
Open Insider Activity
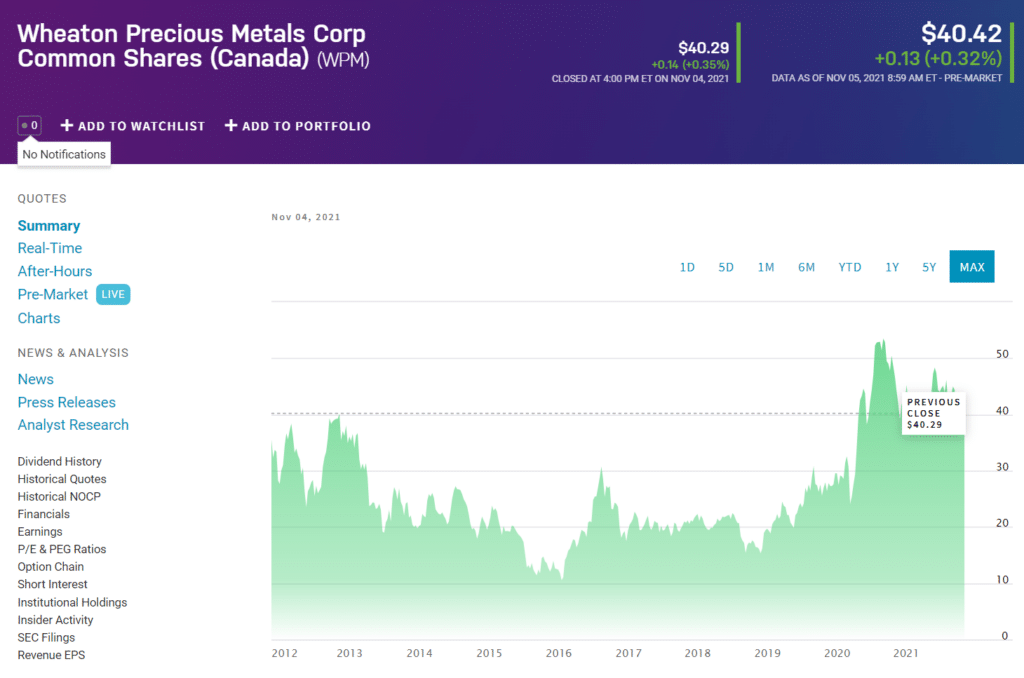[55, 621]
